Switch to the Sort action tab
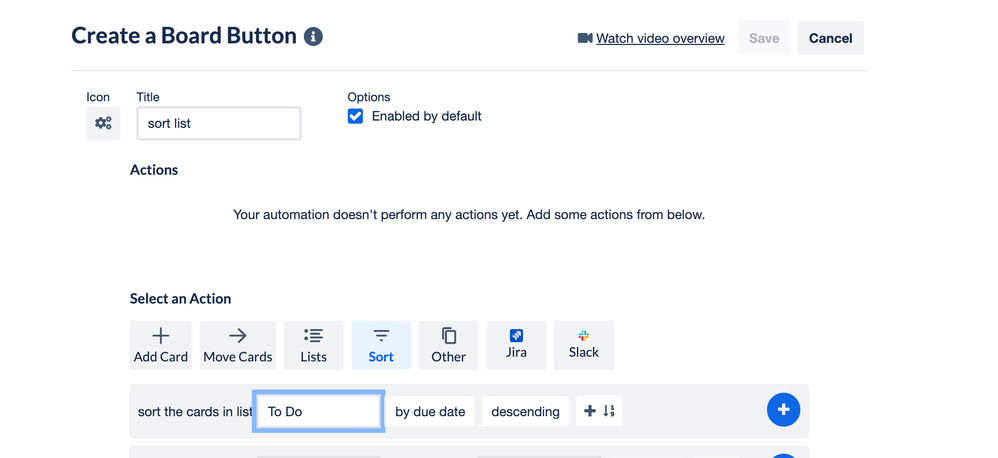The width and height of the screenshot is (998, 458). 381,345
